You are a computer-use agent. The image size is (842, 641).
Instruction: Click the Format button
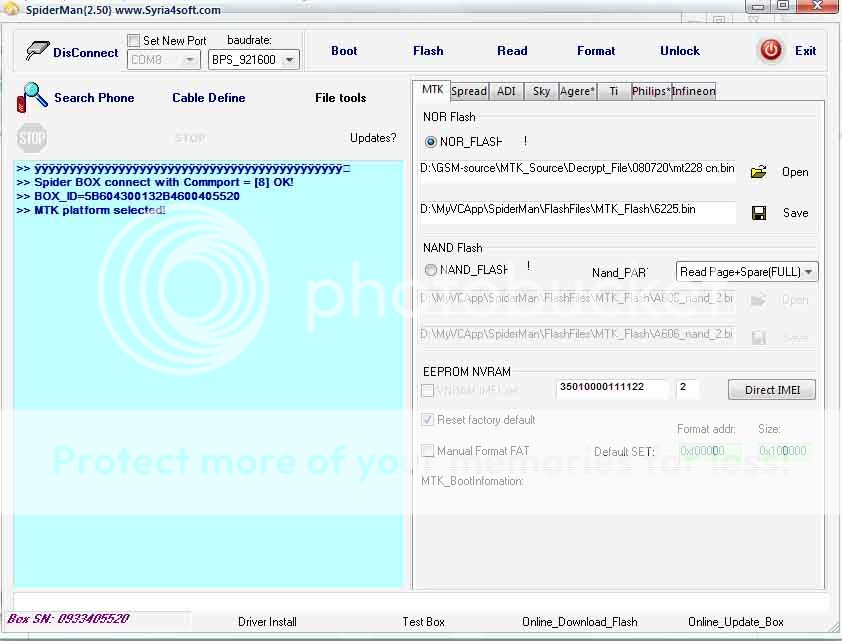pos(596,51)
